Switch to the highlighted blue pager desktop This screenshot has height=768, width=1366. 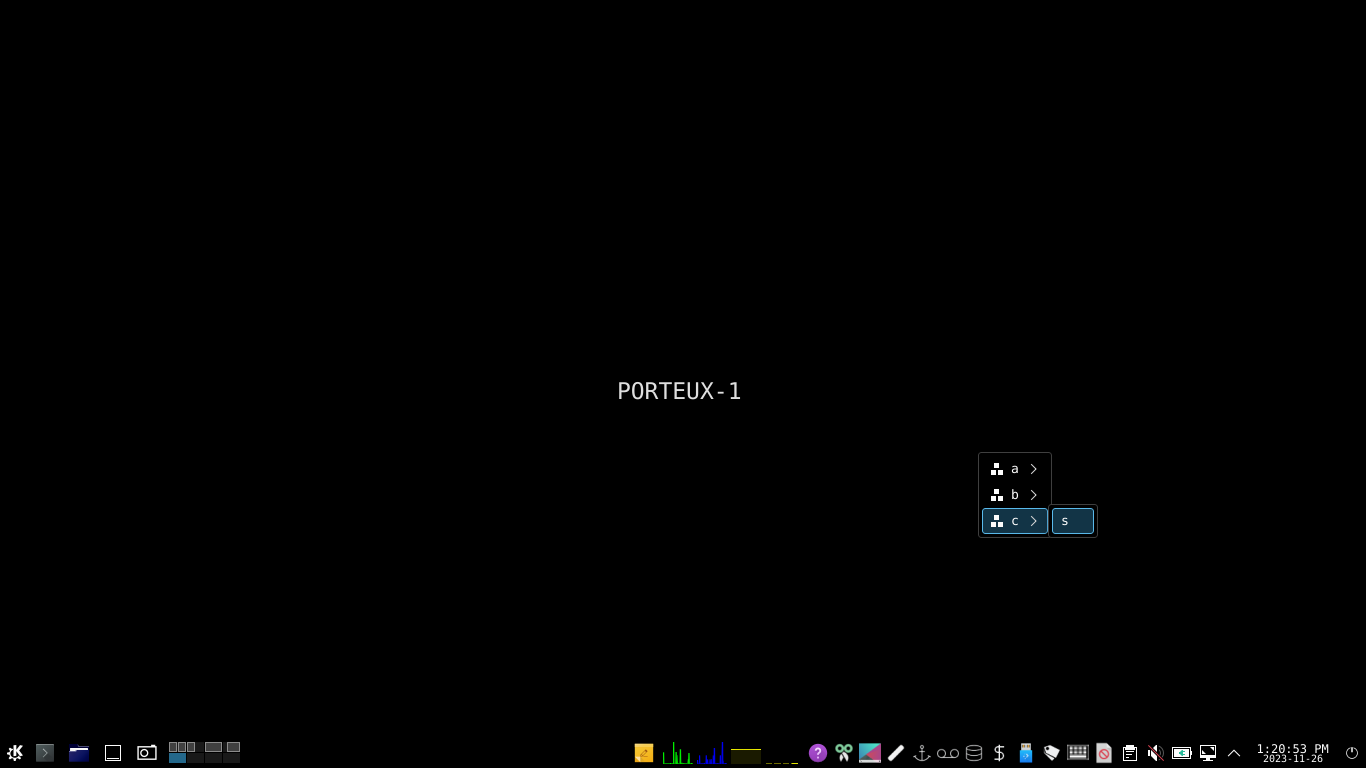177,758
